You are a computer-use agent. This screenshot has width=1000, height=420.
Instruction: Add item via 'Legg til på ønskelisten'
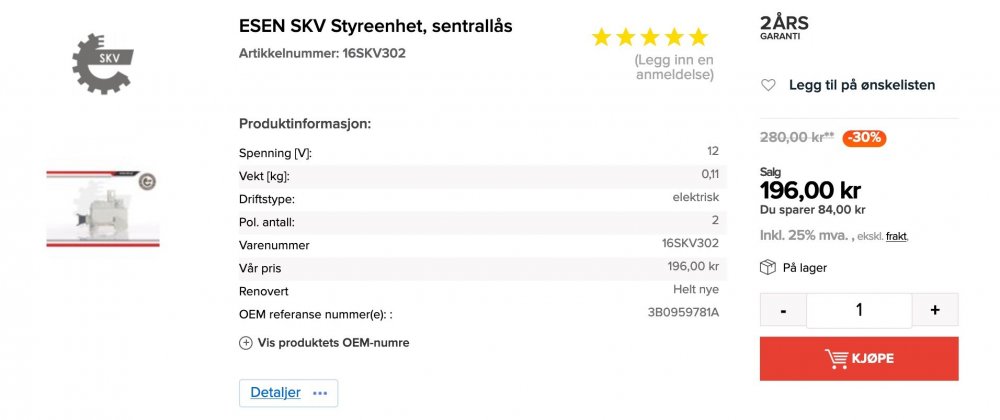(862, 85)
